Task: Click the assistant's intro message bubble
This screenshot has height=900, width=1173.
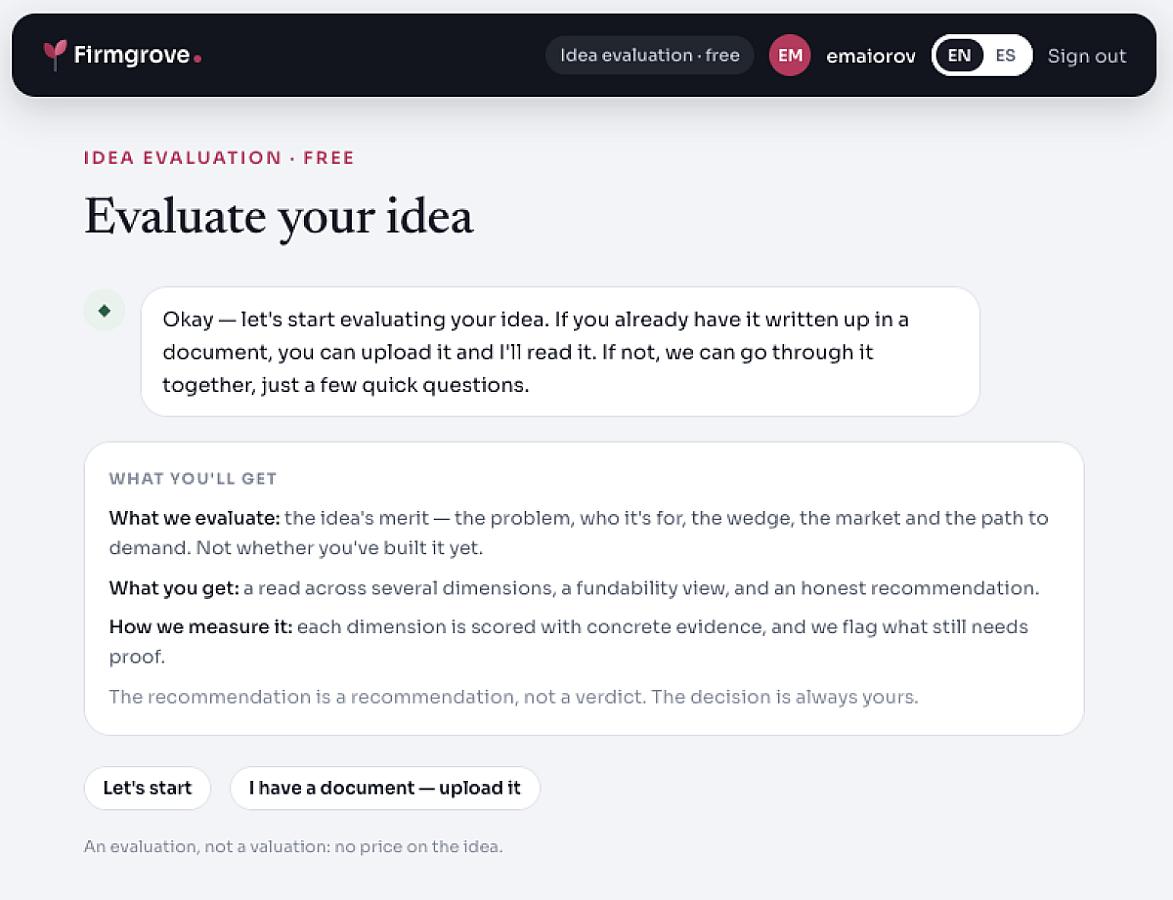Action: pos(560,352)
